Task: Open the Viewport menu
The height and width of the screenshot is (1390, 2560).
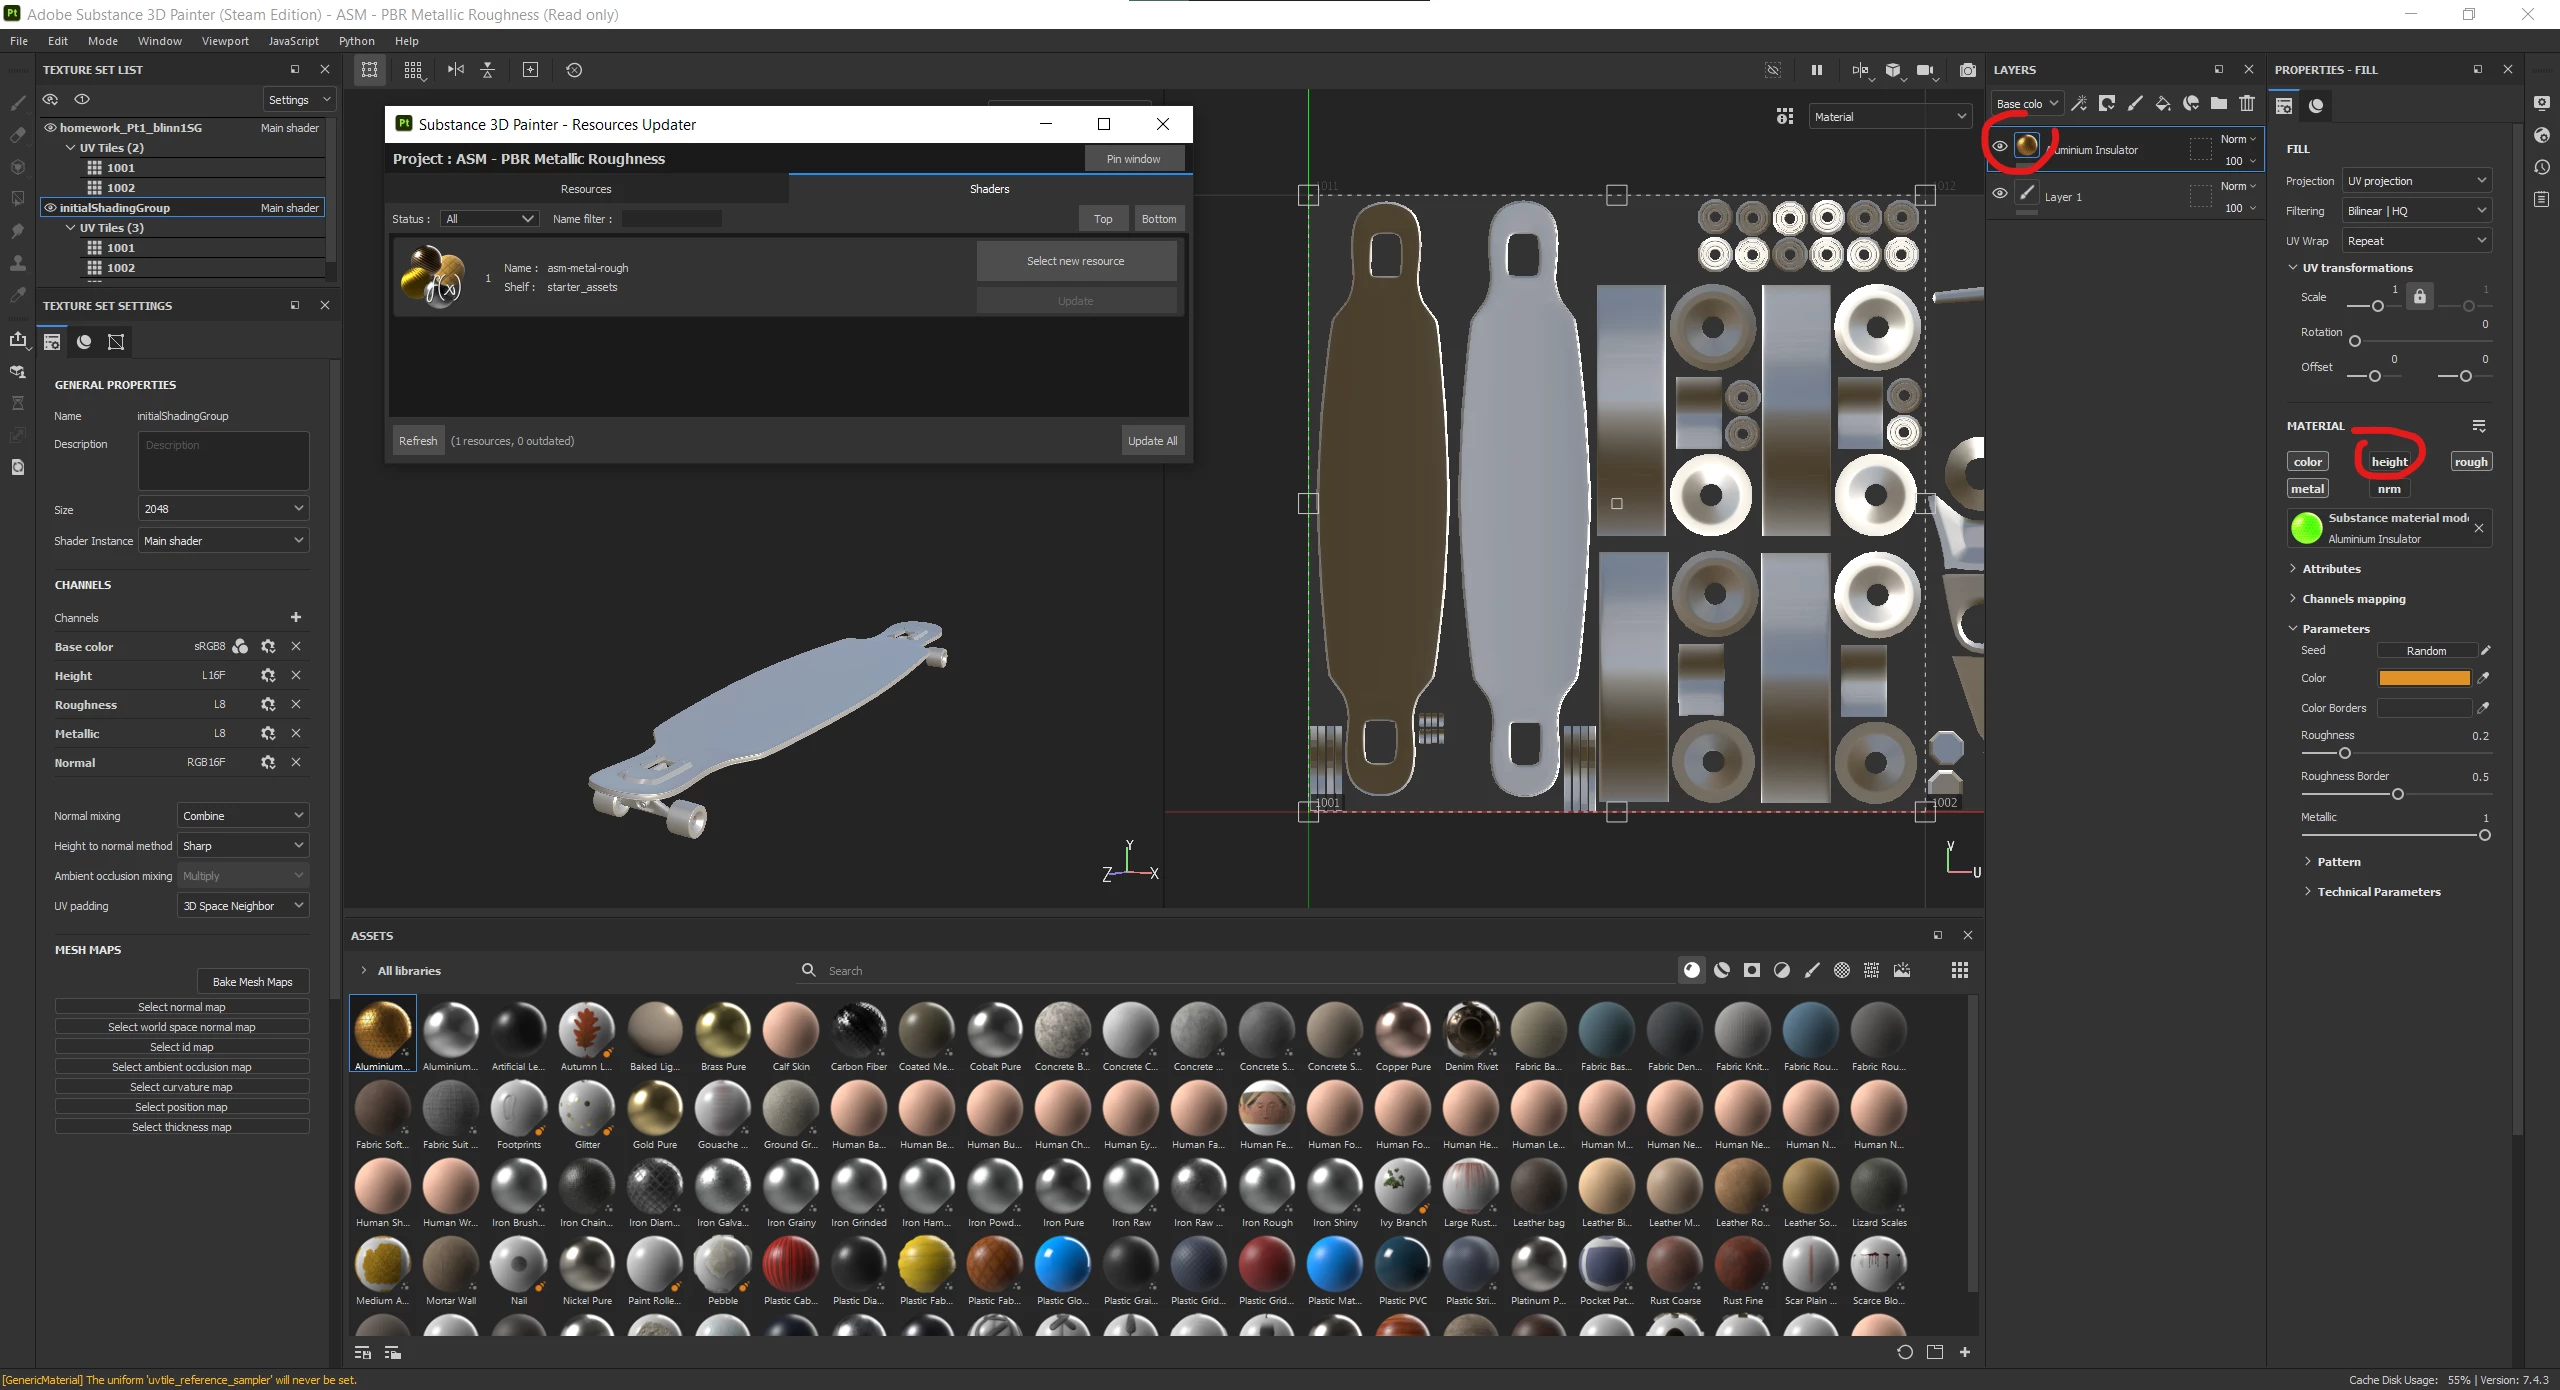Action: coord(225,41)
